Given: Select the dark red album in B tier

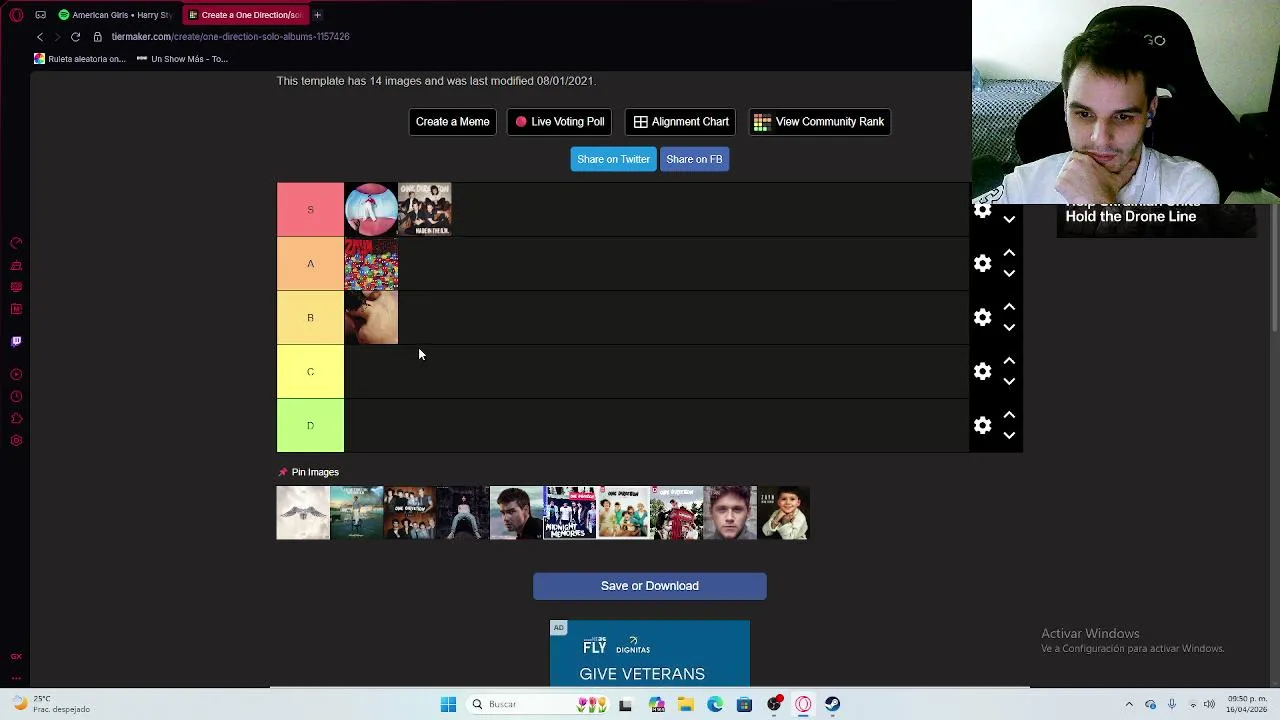Looking at the screenshot, I should 371,317.
